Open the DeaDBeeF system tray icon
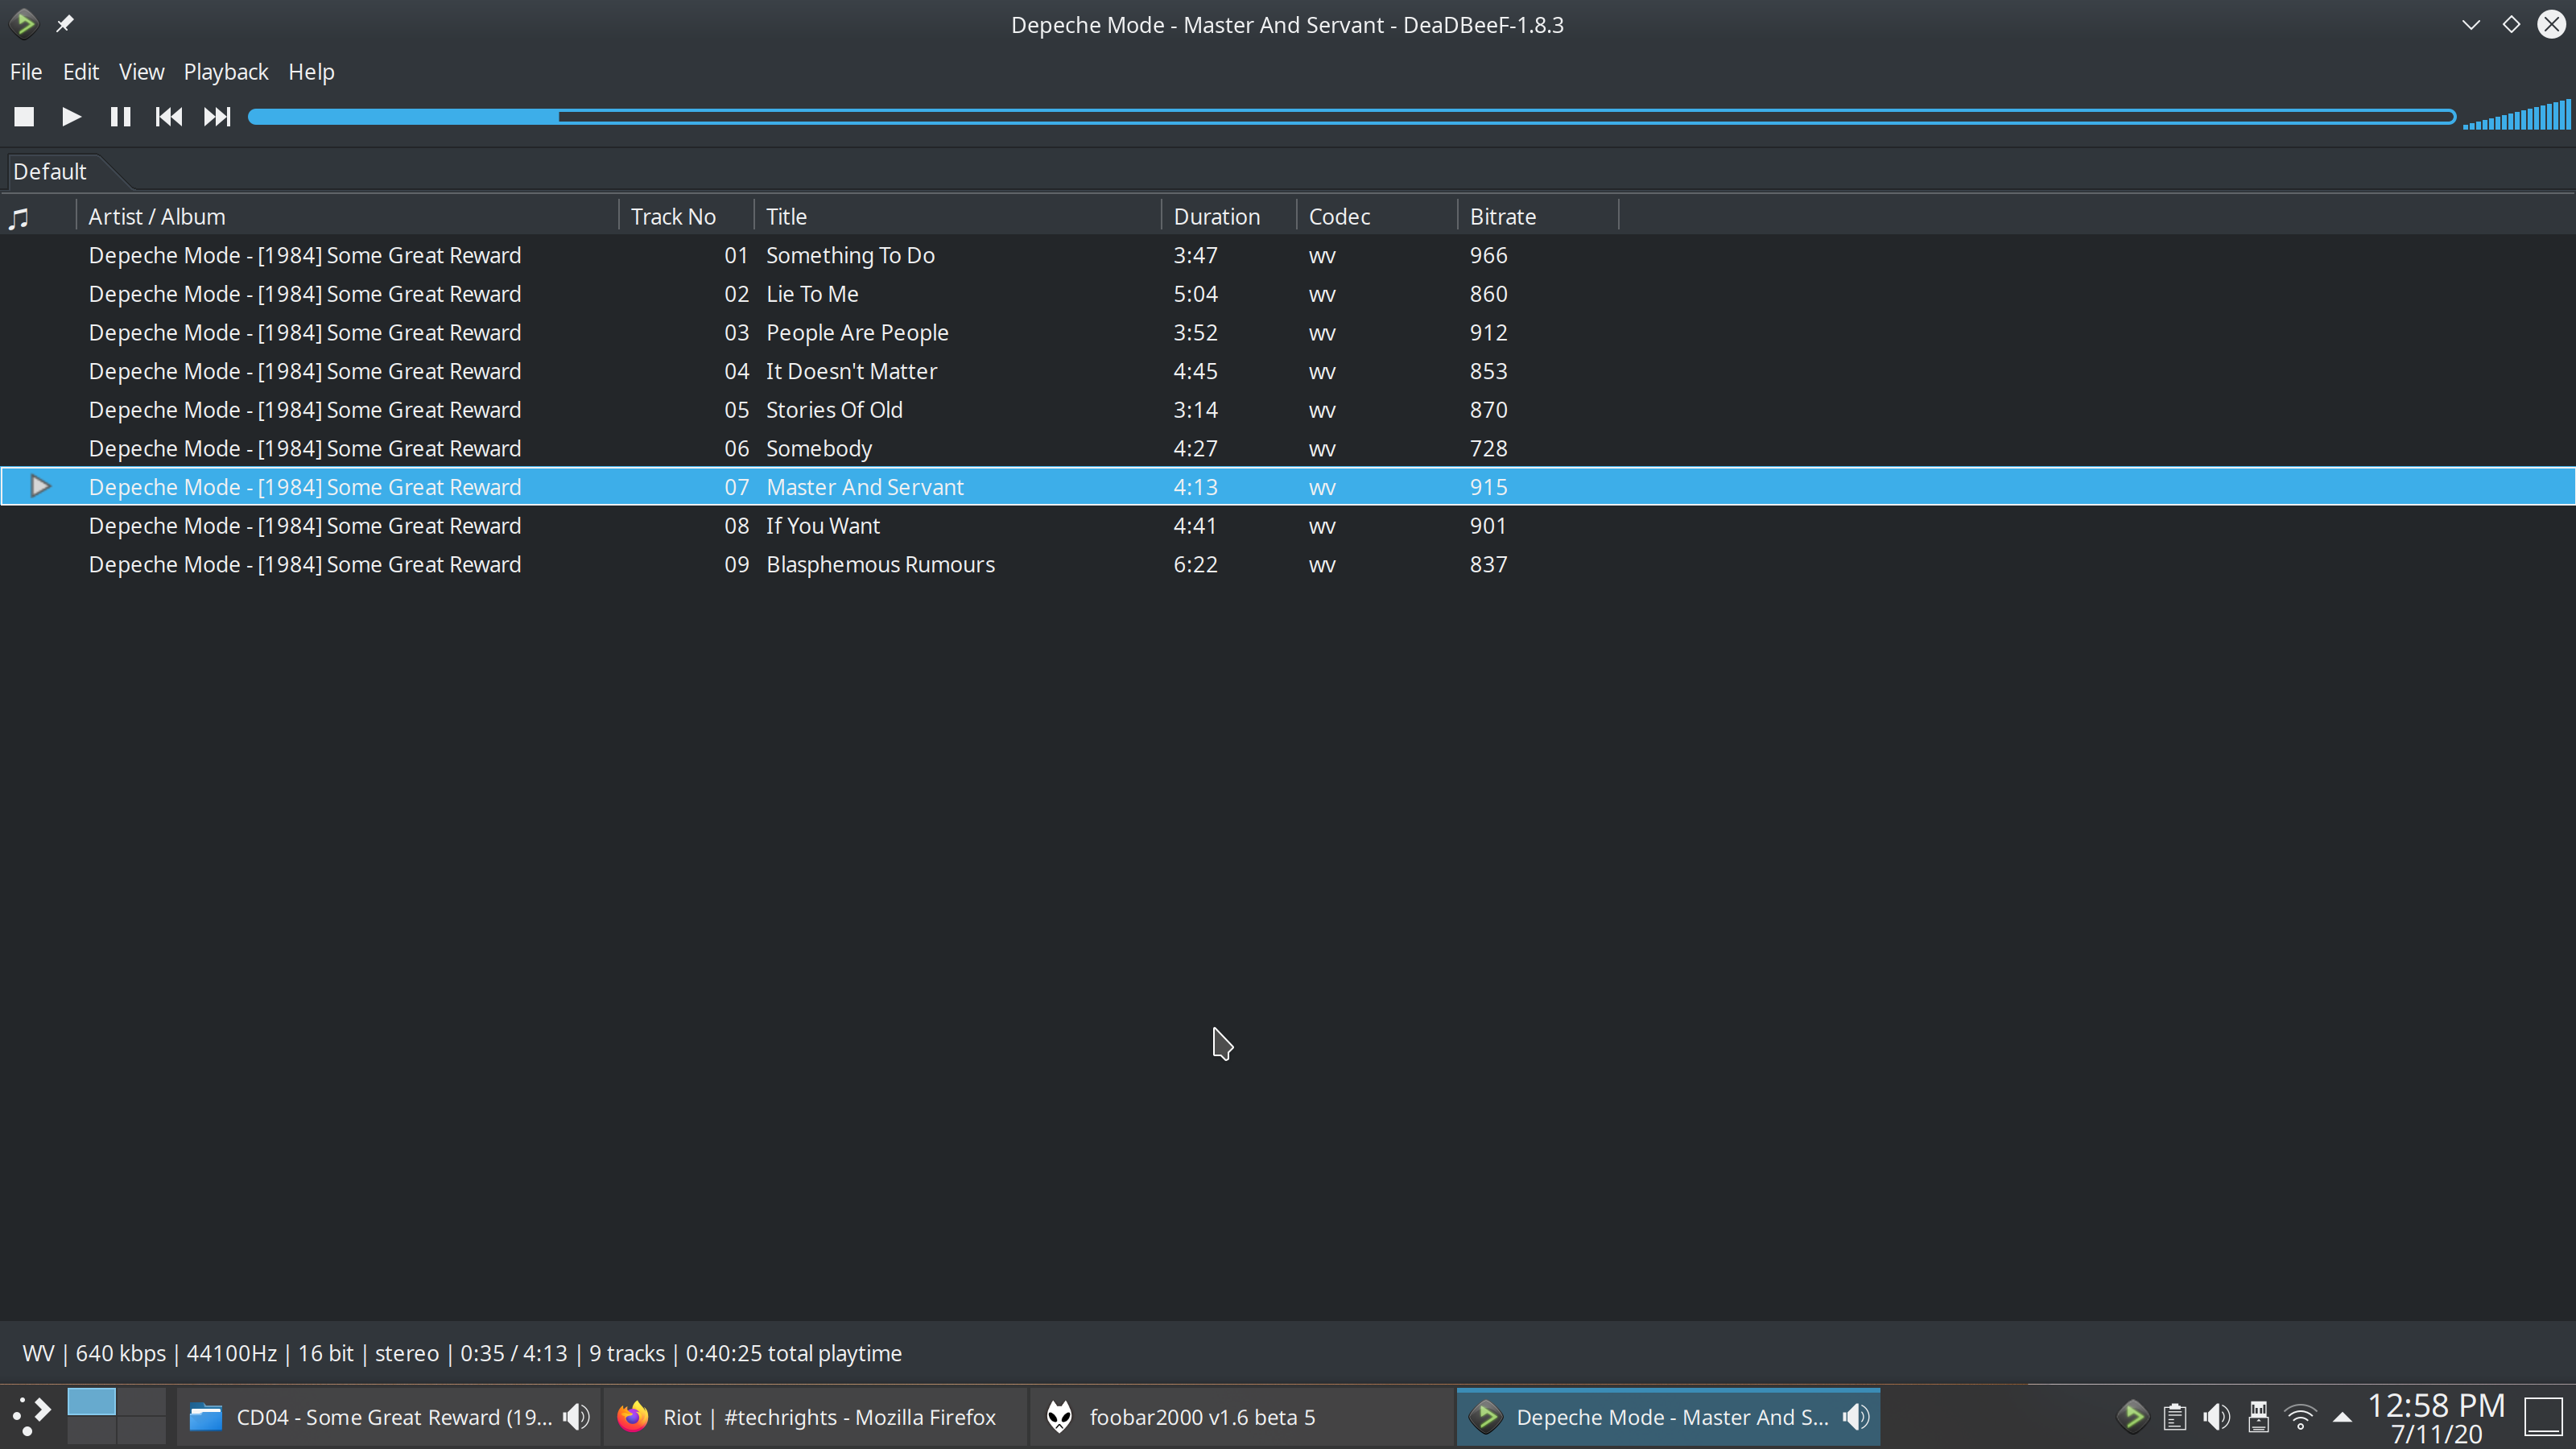Screen dimensions: 2576x1449 2131,1416
